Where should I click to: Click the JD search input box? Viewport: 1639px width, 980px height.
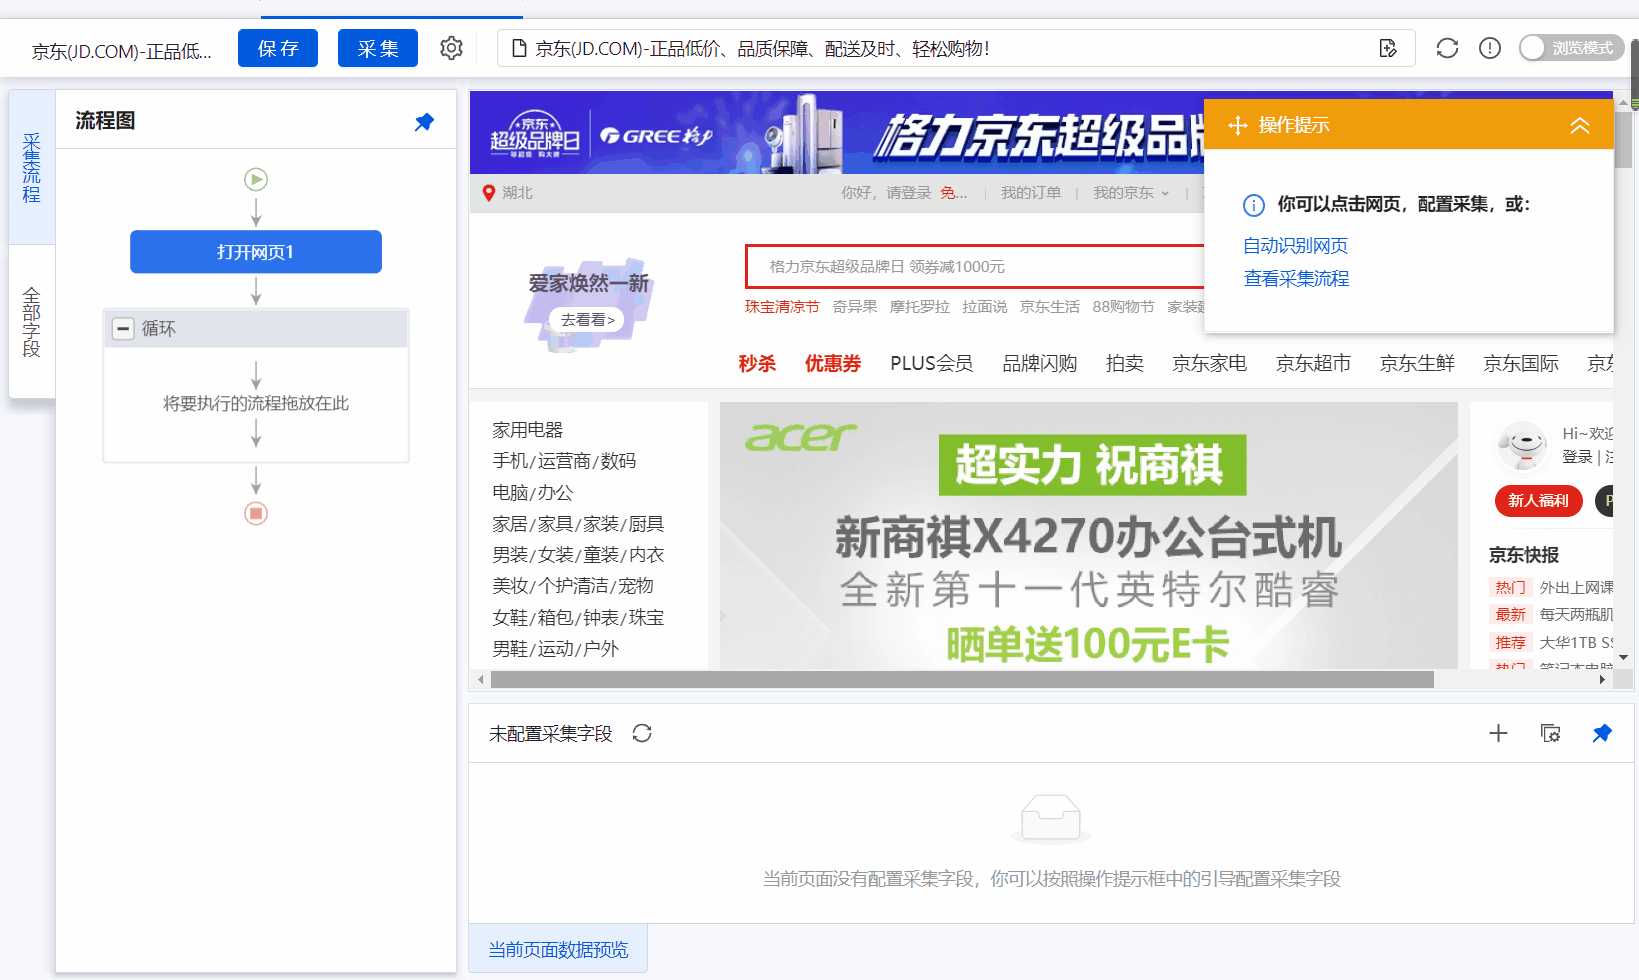975,267
